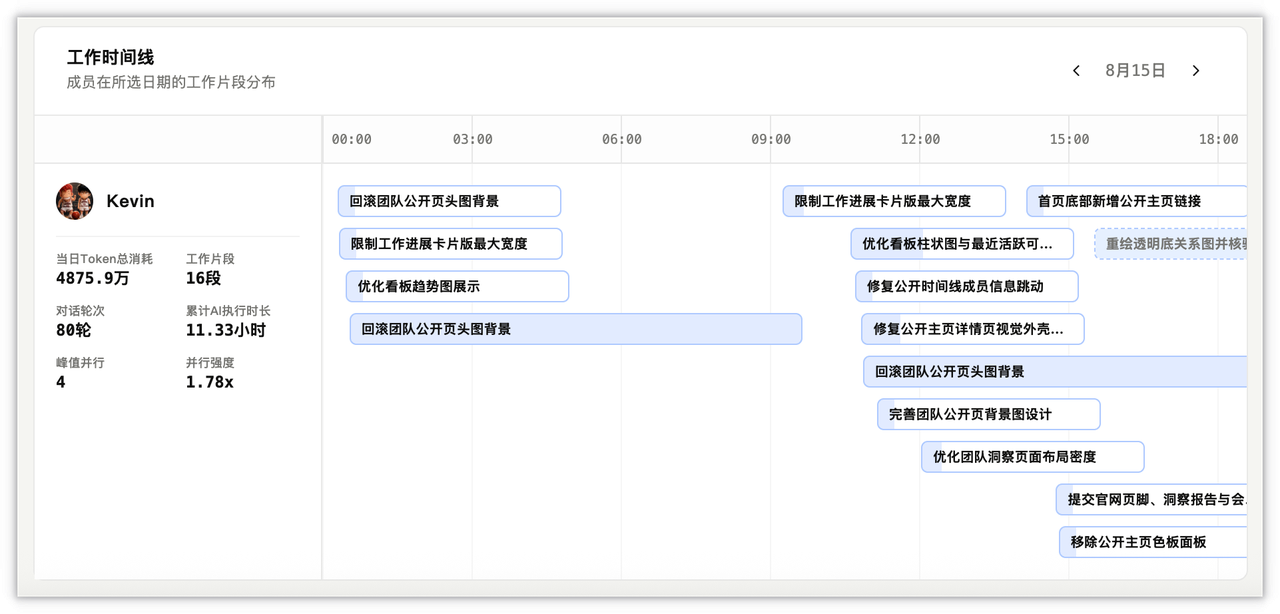1280x614 pixels.
Task: Open the 移除公开主页色板面板 segment
Action: (1153, 542)
